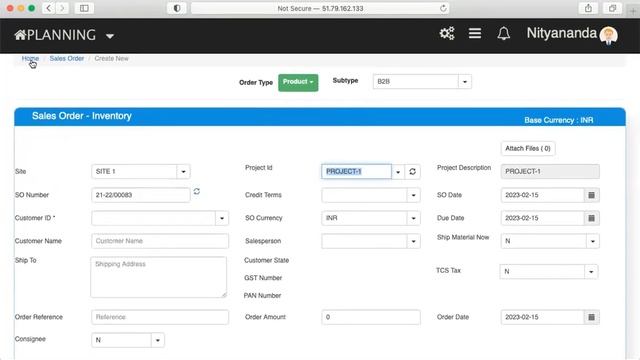640x360 pixels.
Task: Click the Create New breadcrumb text
Action: (111, 58)
